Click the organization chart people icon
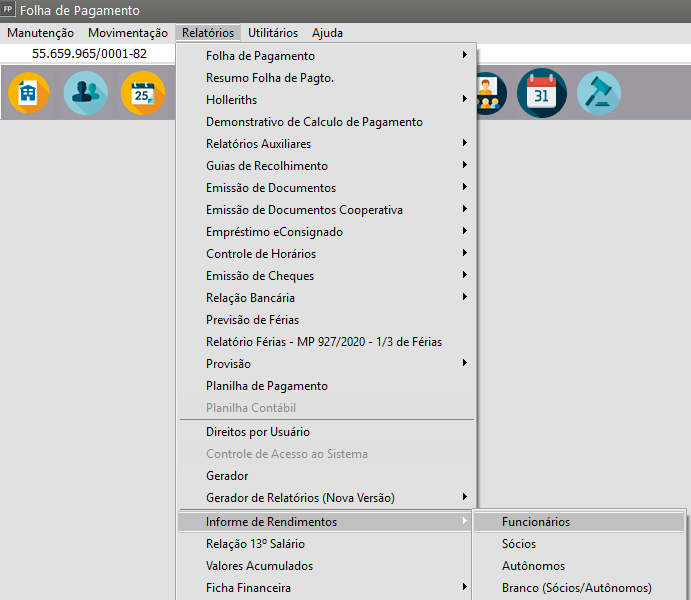 tap(490, 94)
